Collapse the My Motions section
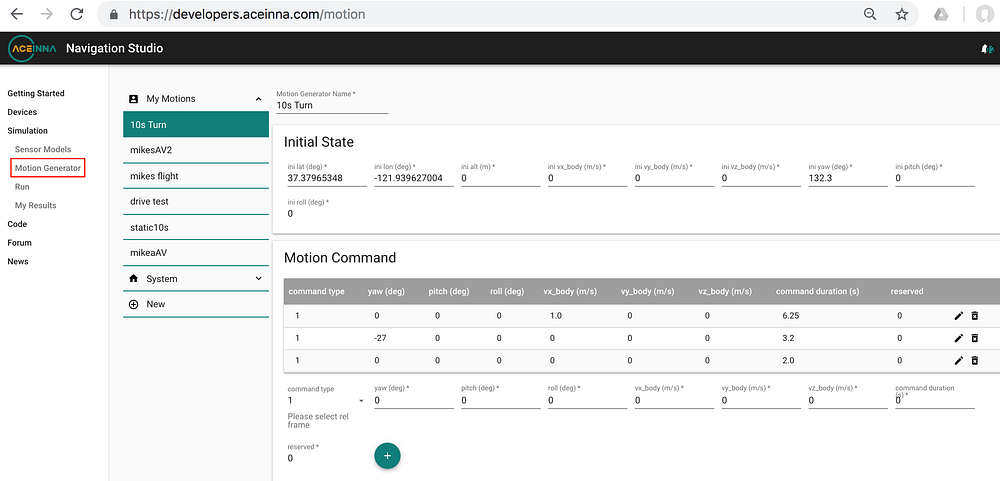This screenshot has height=481, width=1000. point(258,99)
